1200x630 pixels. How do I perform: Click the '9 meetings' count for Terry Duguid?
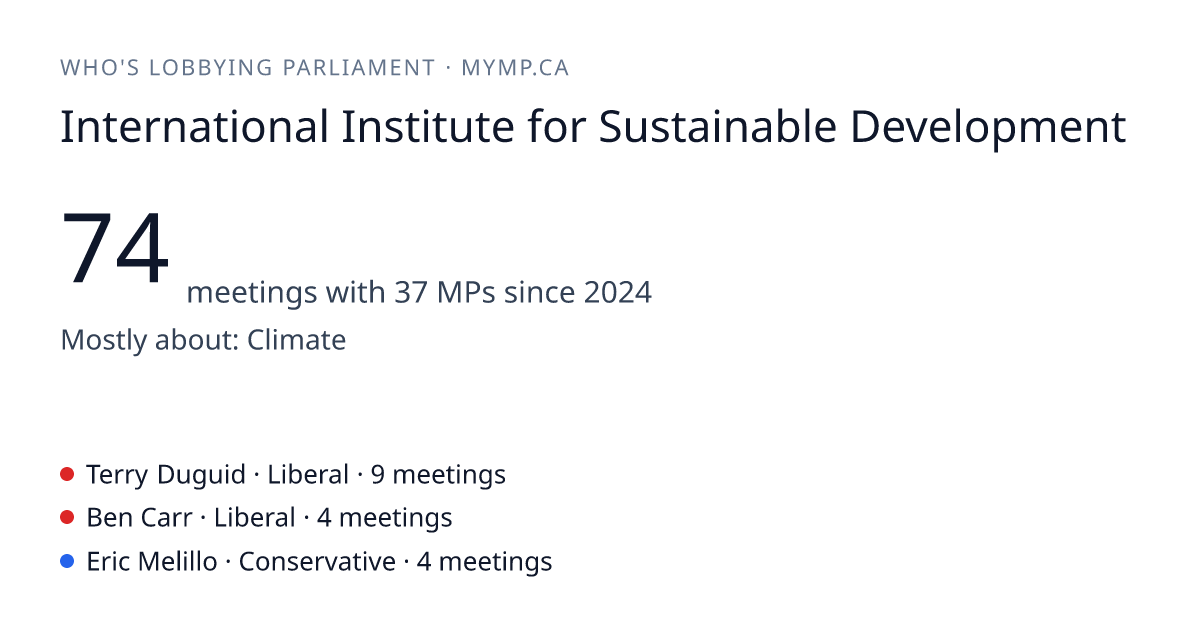click(438, 474)
